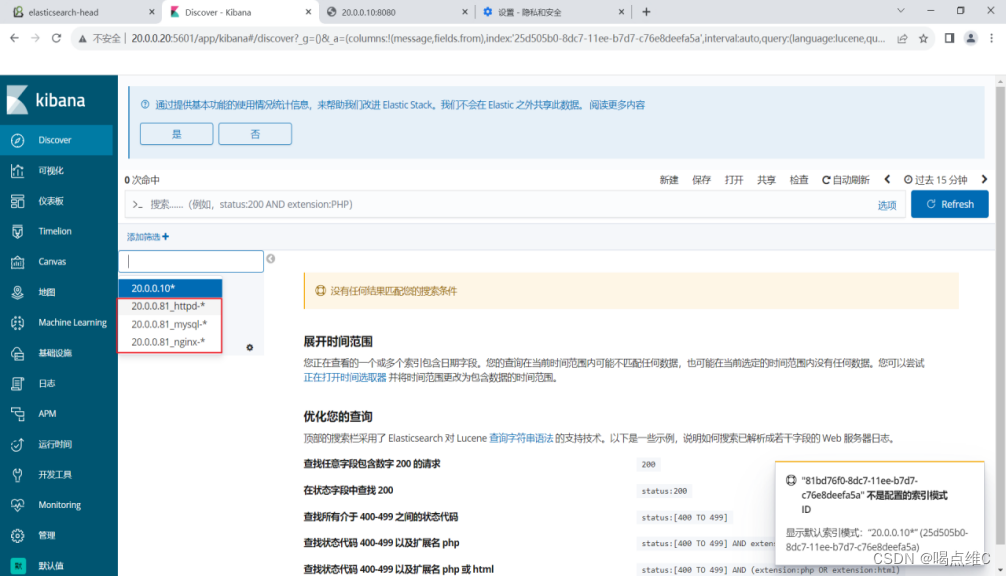1006x576 pixels.
Task: Focus the Lucene search query field
Action: [500, 205]
